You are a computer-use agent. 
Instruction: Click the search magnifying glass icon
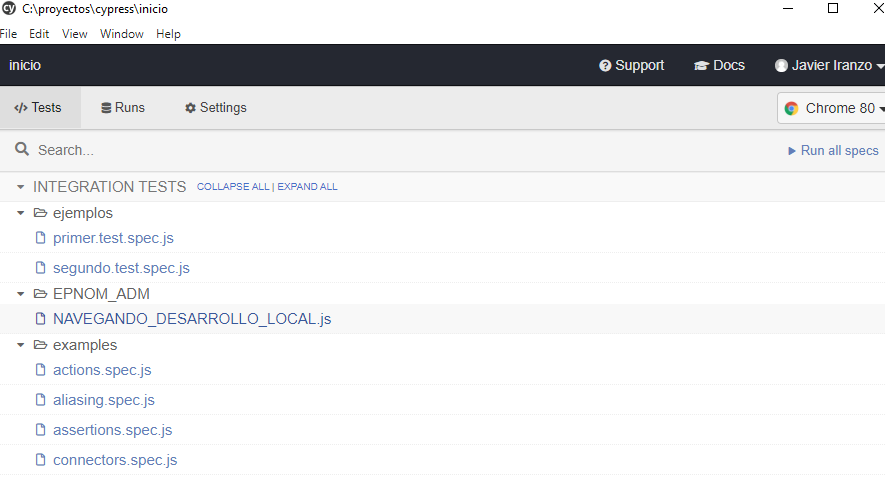click(x=22, y=150)
